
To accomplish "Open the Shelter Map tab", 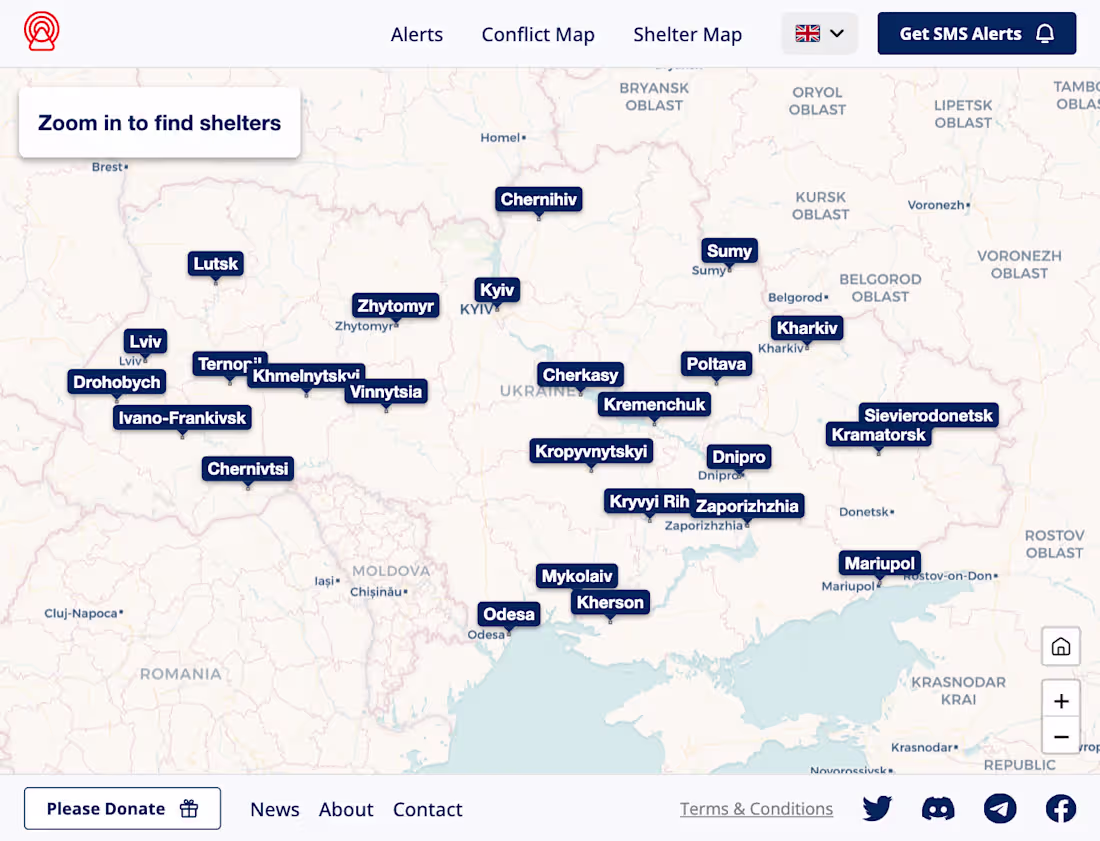I will coord(687,34).
